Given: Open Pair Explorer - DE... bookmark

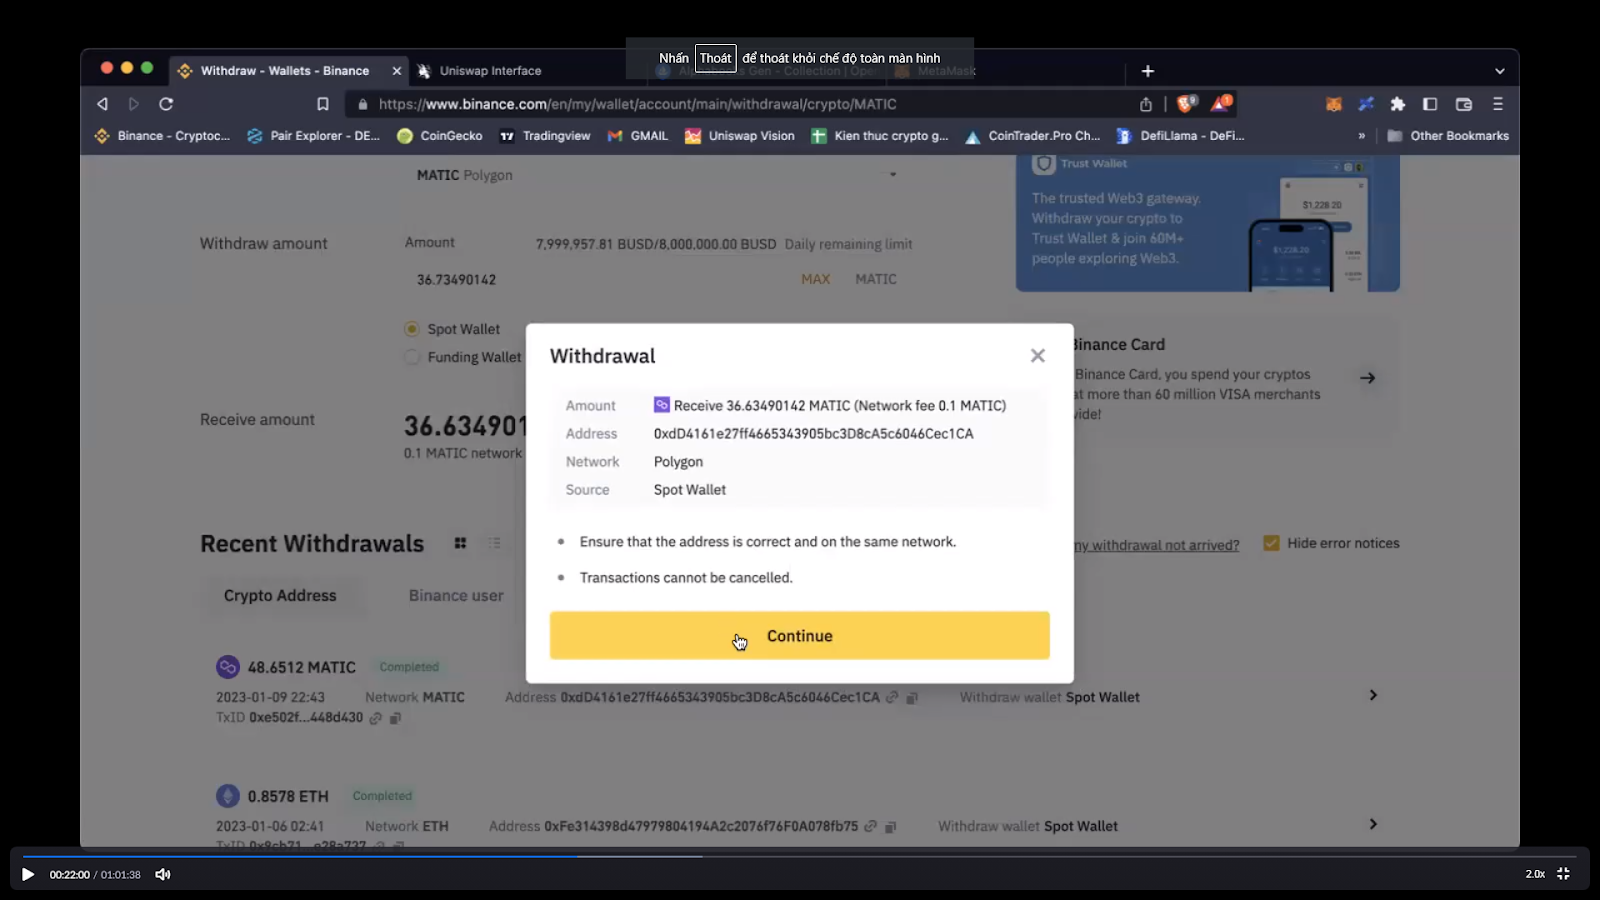Looking at the screenshot, I should click(x=314, y=136).
